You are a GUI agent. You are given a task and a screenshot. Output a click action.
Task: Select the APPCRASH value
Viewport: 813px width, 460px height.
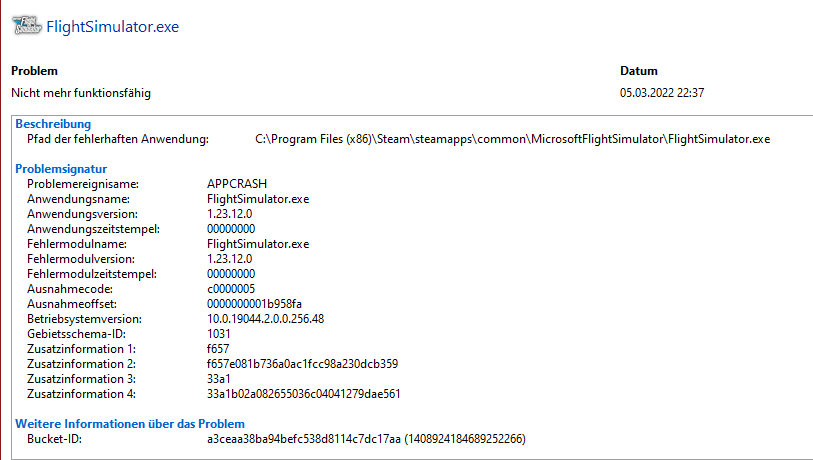point(237,184)
